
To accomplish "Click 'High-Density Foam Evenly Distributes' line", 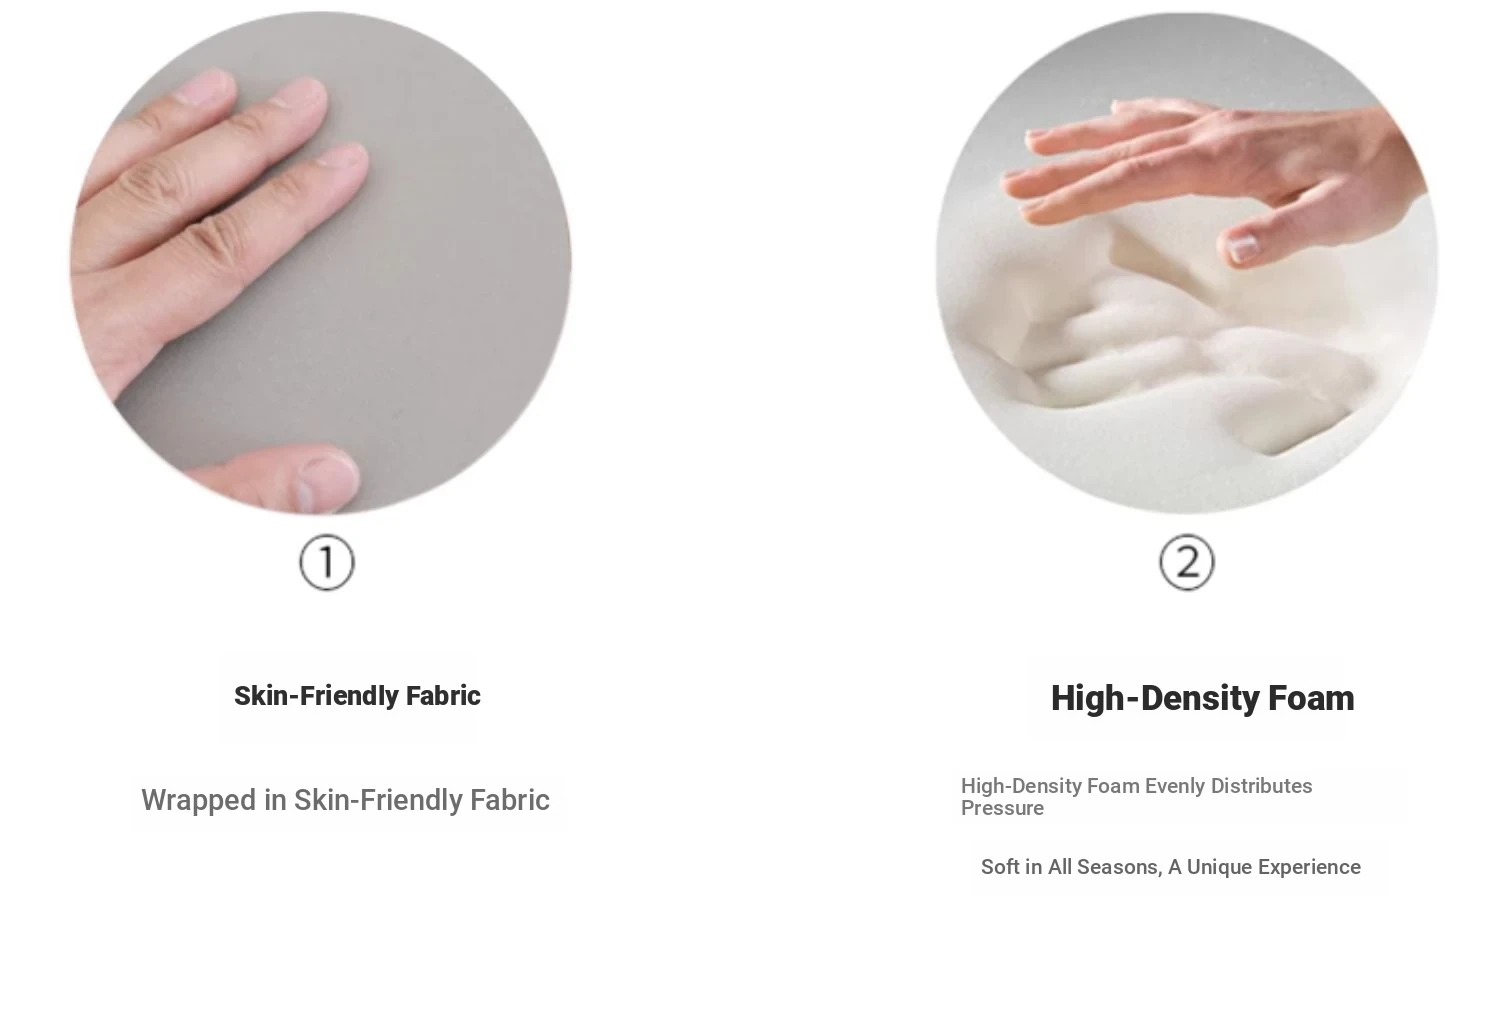I will pyautogui.click(x=1136, y=786).
